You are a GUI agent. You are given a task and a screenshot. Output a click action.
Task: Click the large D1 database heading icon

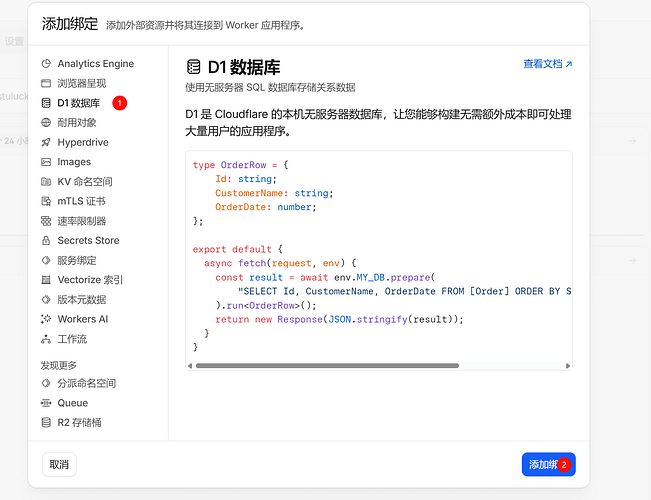click(193, 67)
